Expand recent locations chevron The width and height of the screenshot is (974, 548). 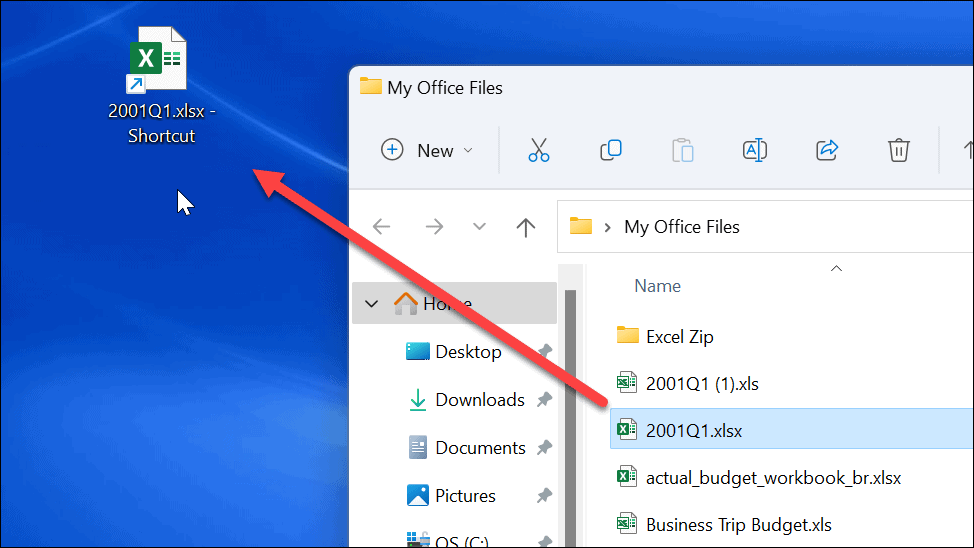click(x=479, y=227)
